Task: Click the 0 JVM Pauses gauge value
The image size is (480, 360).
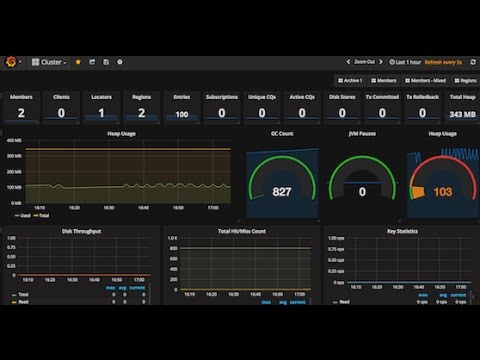Action: point(362,192)
